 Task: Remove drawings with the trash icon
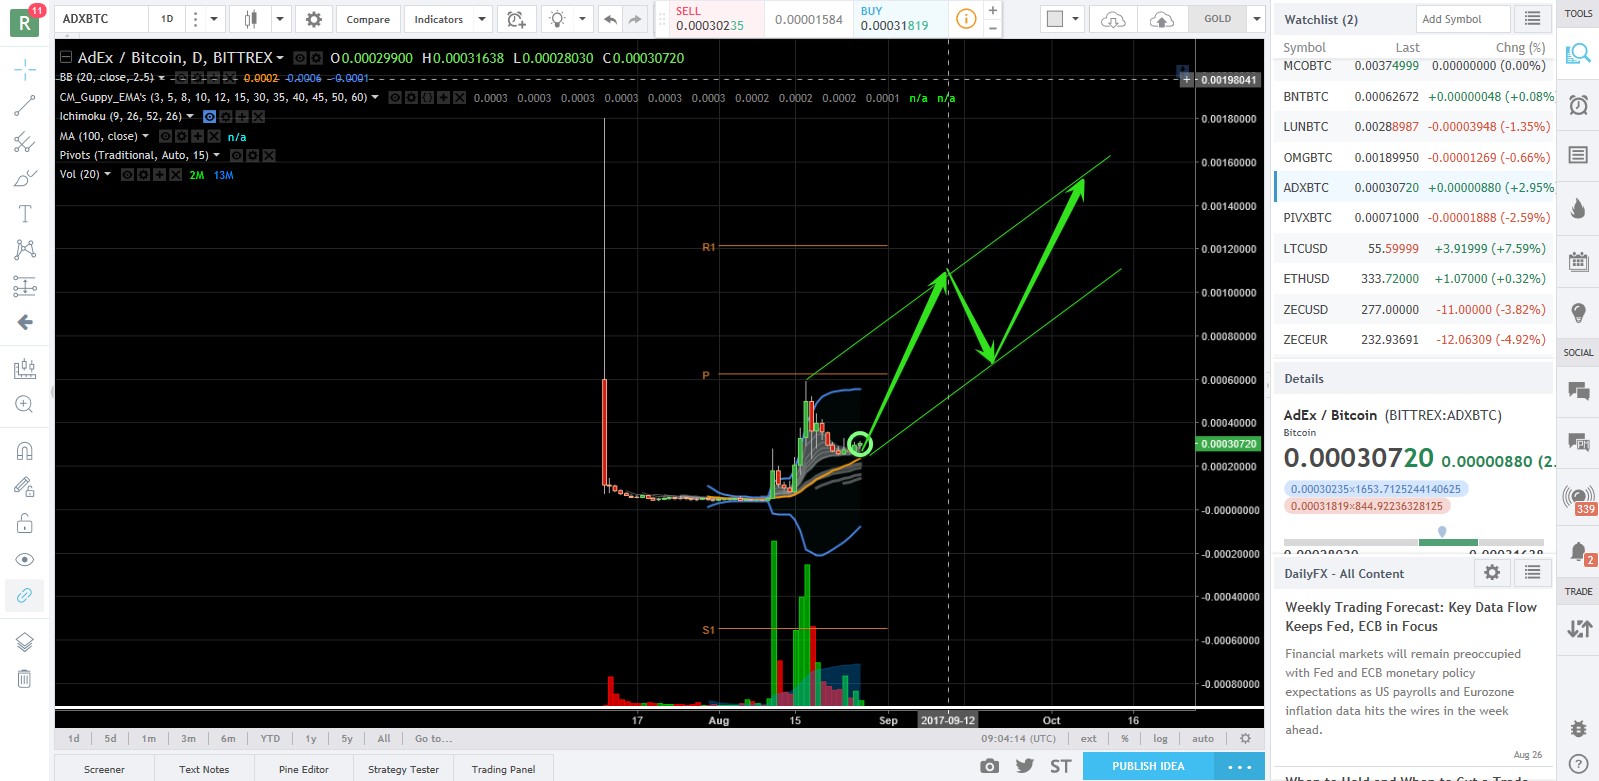[x=25, y=679]
